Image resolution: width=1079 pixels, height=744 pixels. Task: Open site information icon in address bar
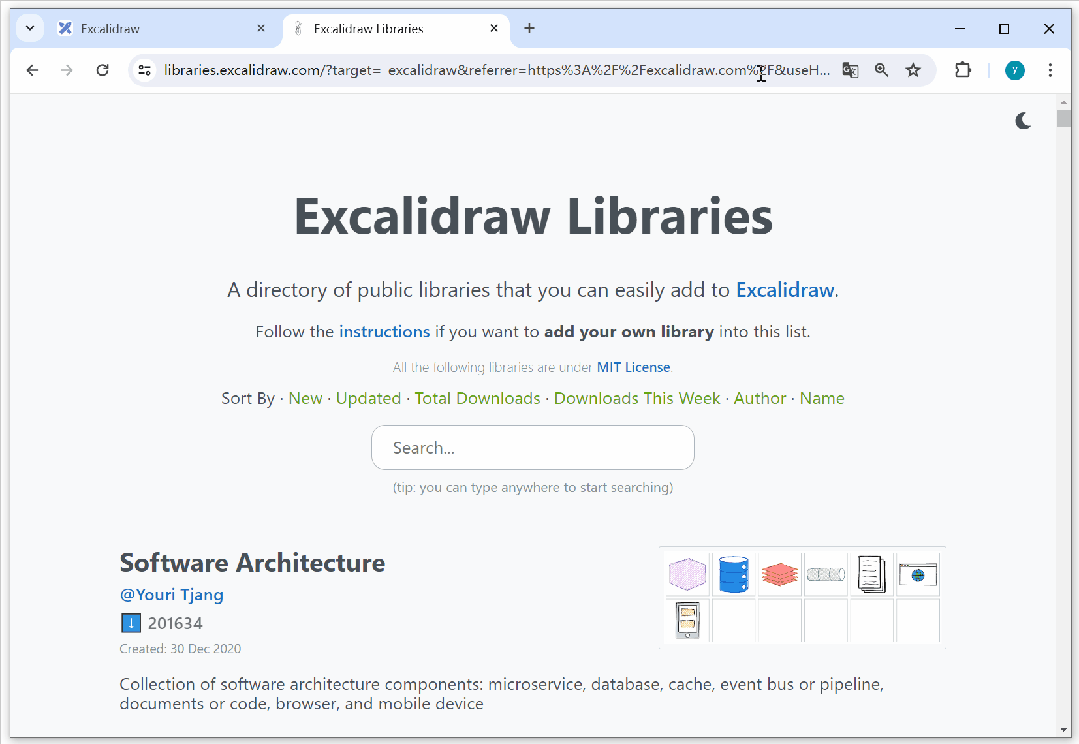[145, 70]
